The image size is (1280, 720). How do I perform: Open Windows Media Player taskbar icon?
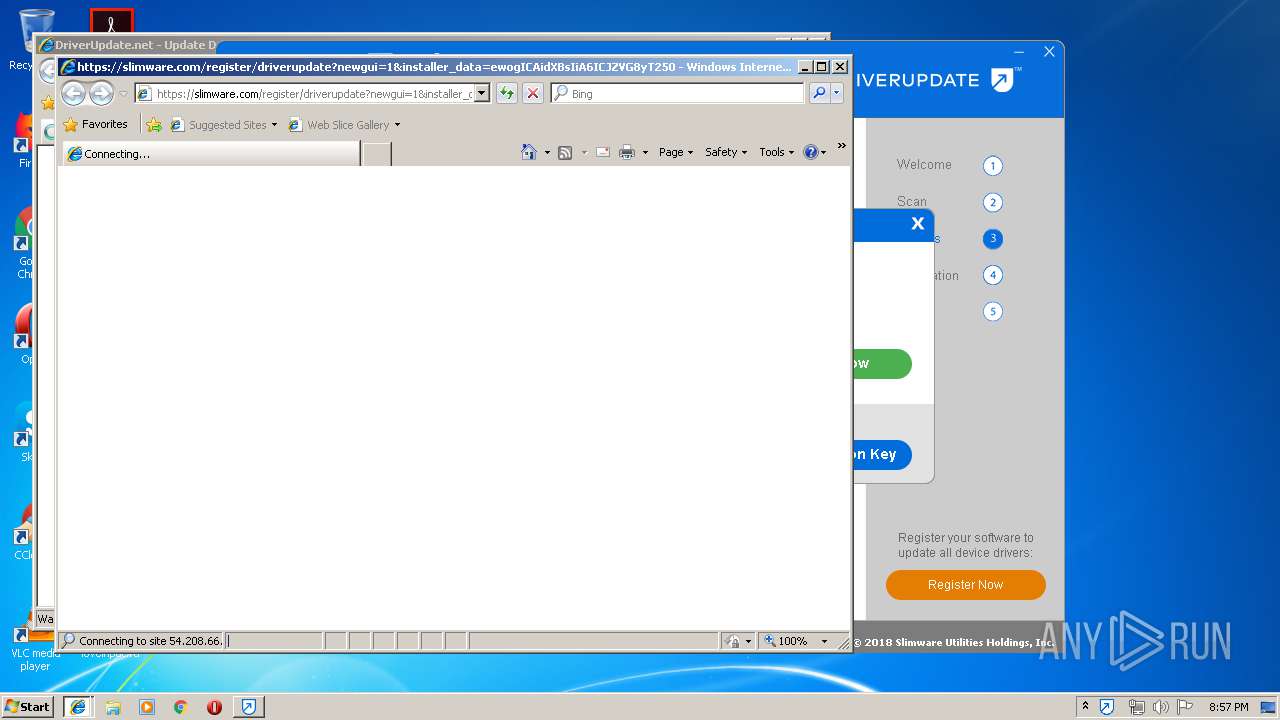tap(147, 707)
